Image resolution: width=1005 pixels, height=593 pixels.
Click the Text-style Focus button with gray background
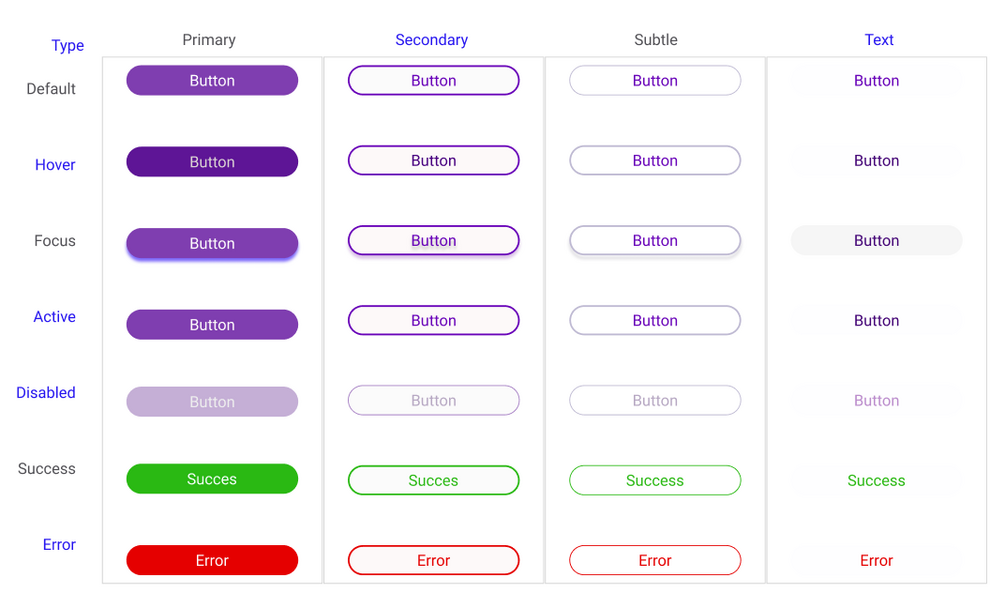[876, 241]
